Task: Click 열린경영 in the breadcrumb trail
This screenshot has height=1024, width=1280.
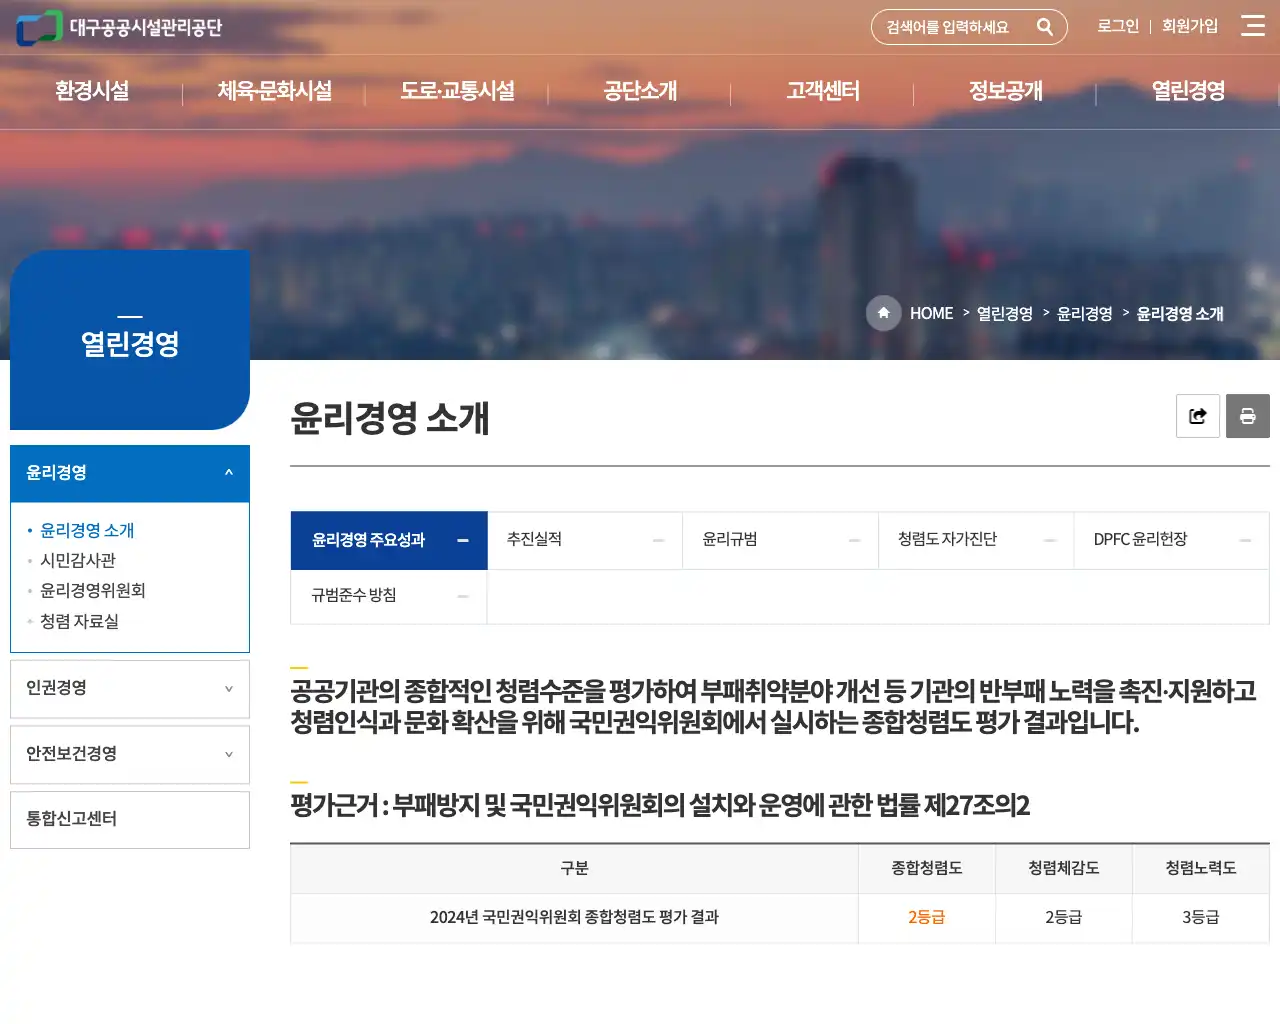Action: tap(1005, 313)
